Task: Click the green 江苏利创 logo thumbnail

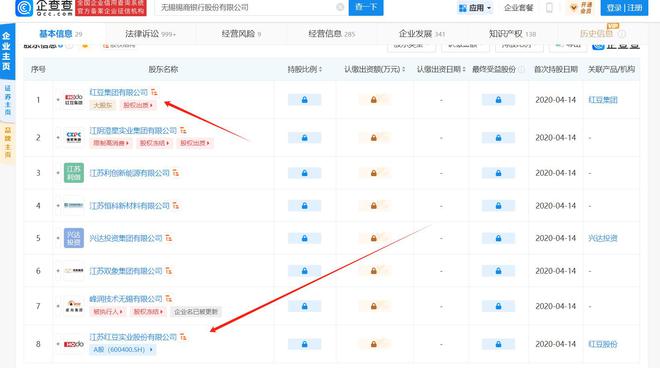Action: point(74,173)
